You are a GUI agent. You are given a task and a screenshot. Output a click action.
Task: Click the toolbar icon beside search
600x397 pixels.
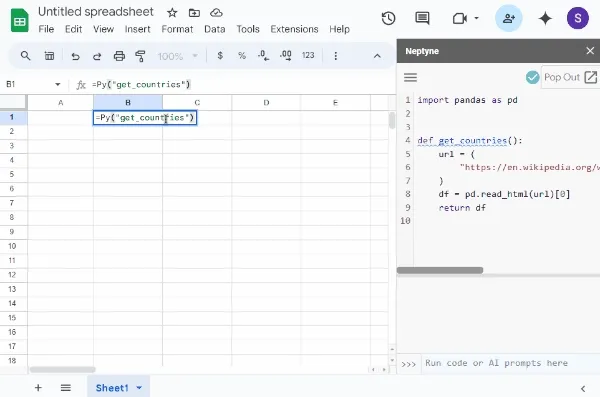[x=49, y=56]
